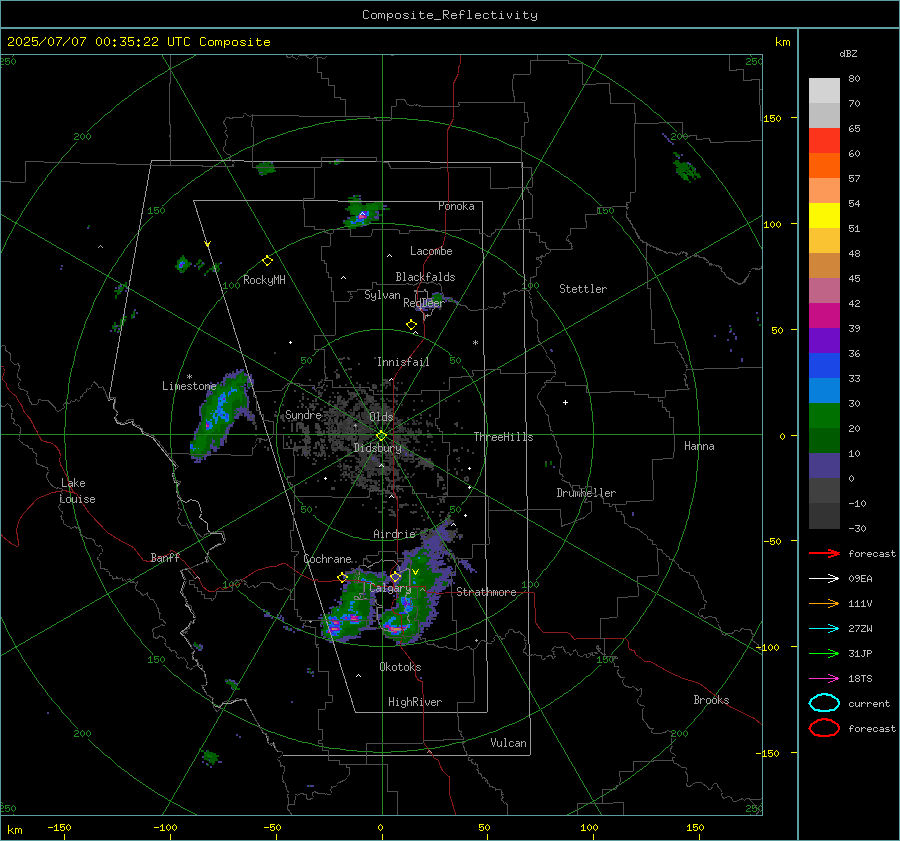The width and height of the screenshot is (900, 841).
Task: Select the light gray 80 dBZ swatch
Action: [824, 91]
